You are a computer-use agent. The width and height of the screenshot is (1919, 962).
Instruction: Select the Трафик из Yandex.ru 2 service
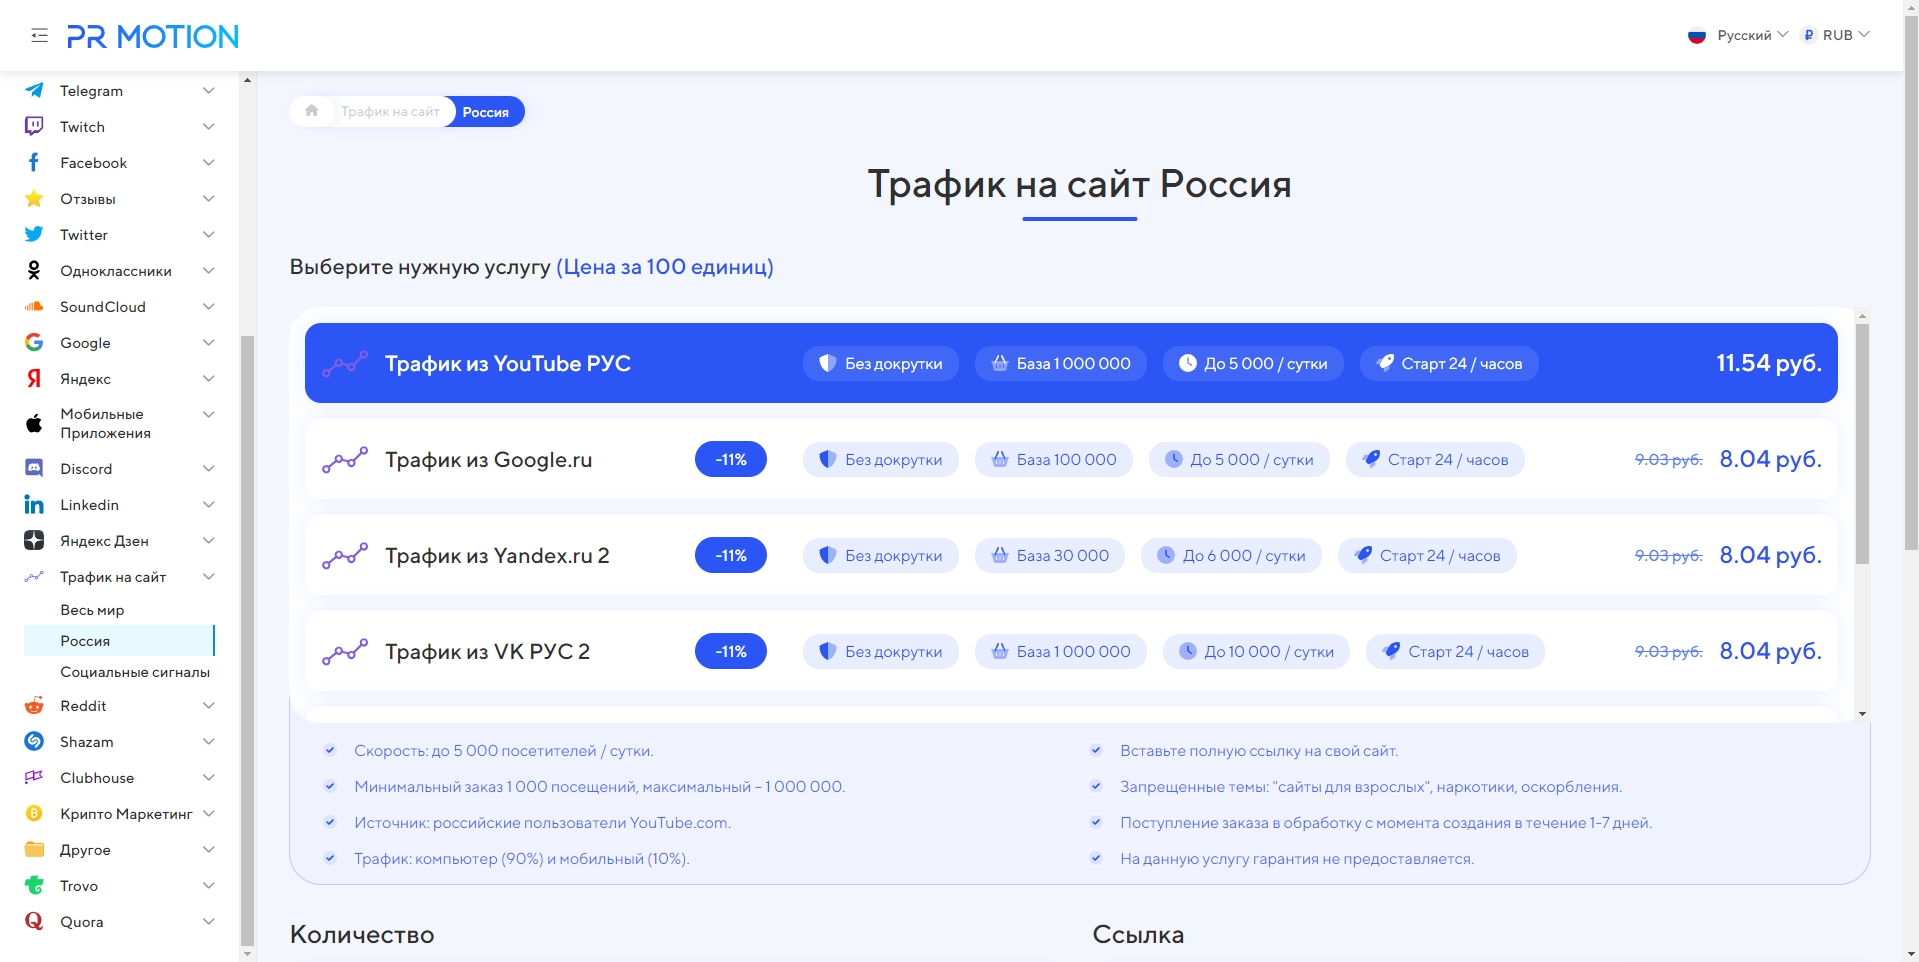pyautogui.click(x=1071, y=555)
